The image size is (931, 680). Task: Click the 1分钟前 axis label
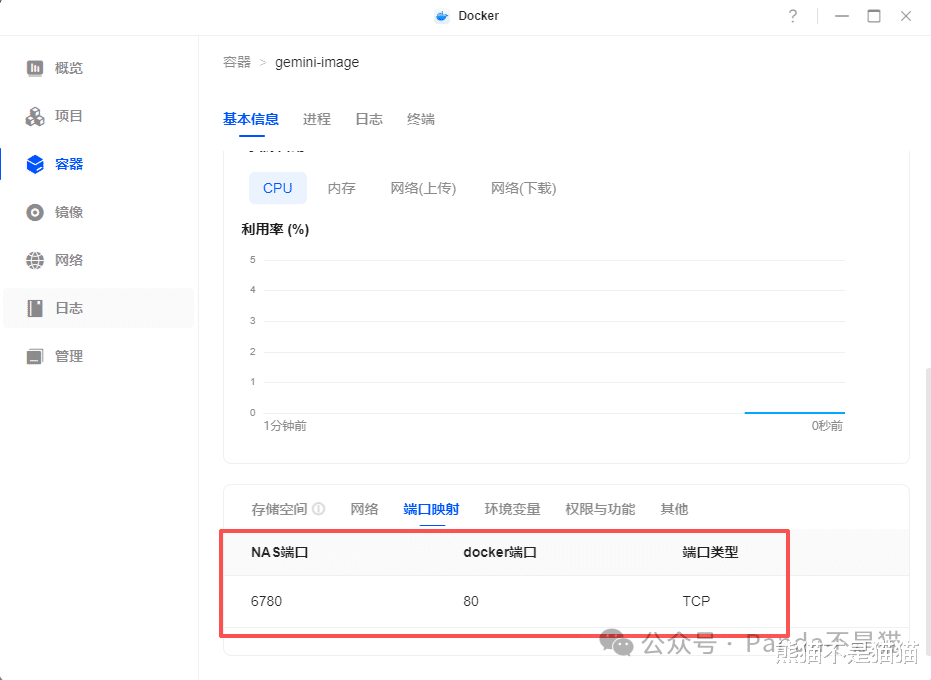click(285, 426)
